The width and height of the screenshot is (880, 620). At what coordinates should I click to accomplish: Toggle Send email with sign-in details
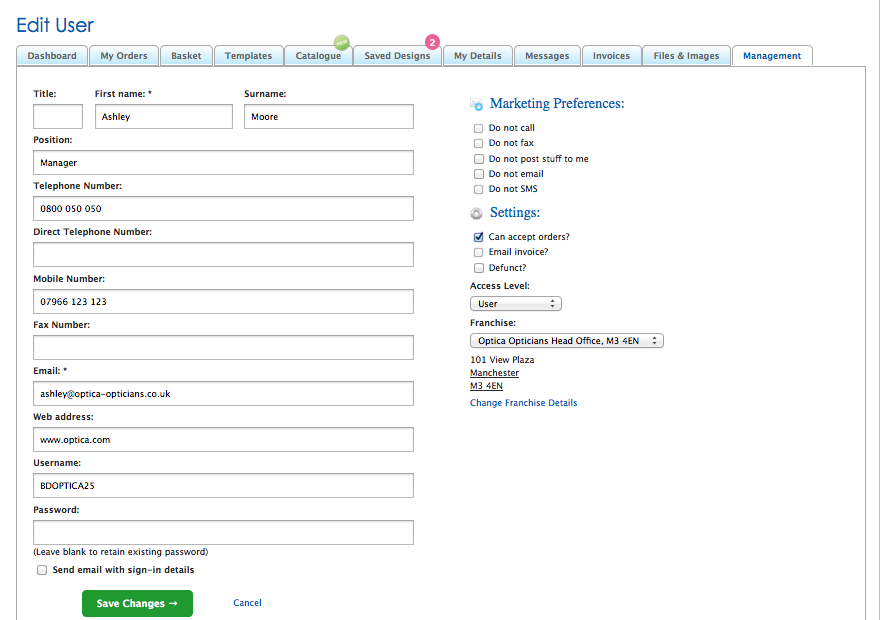[x=41, y=569]
